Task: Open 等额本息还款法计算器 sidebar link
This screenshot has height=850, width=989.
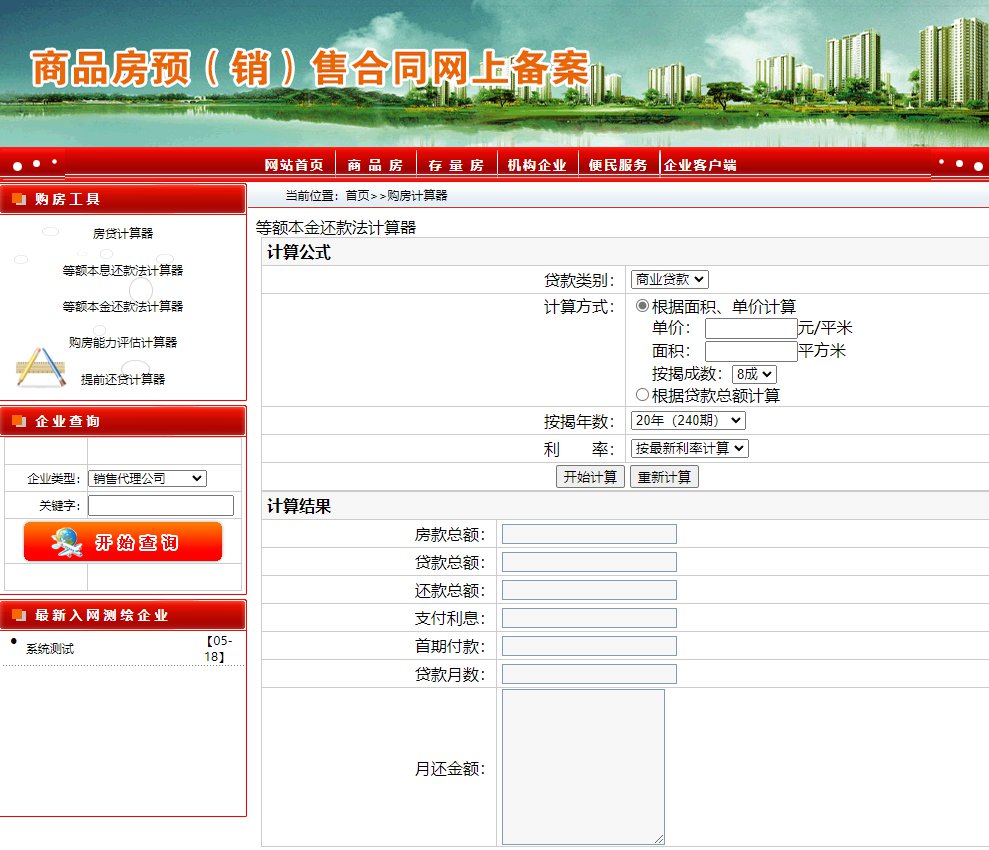Action: point(123,270)
